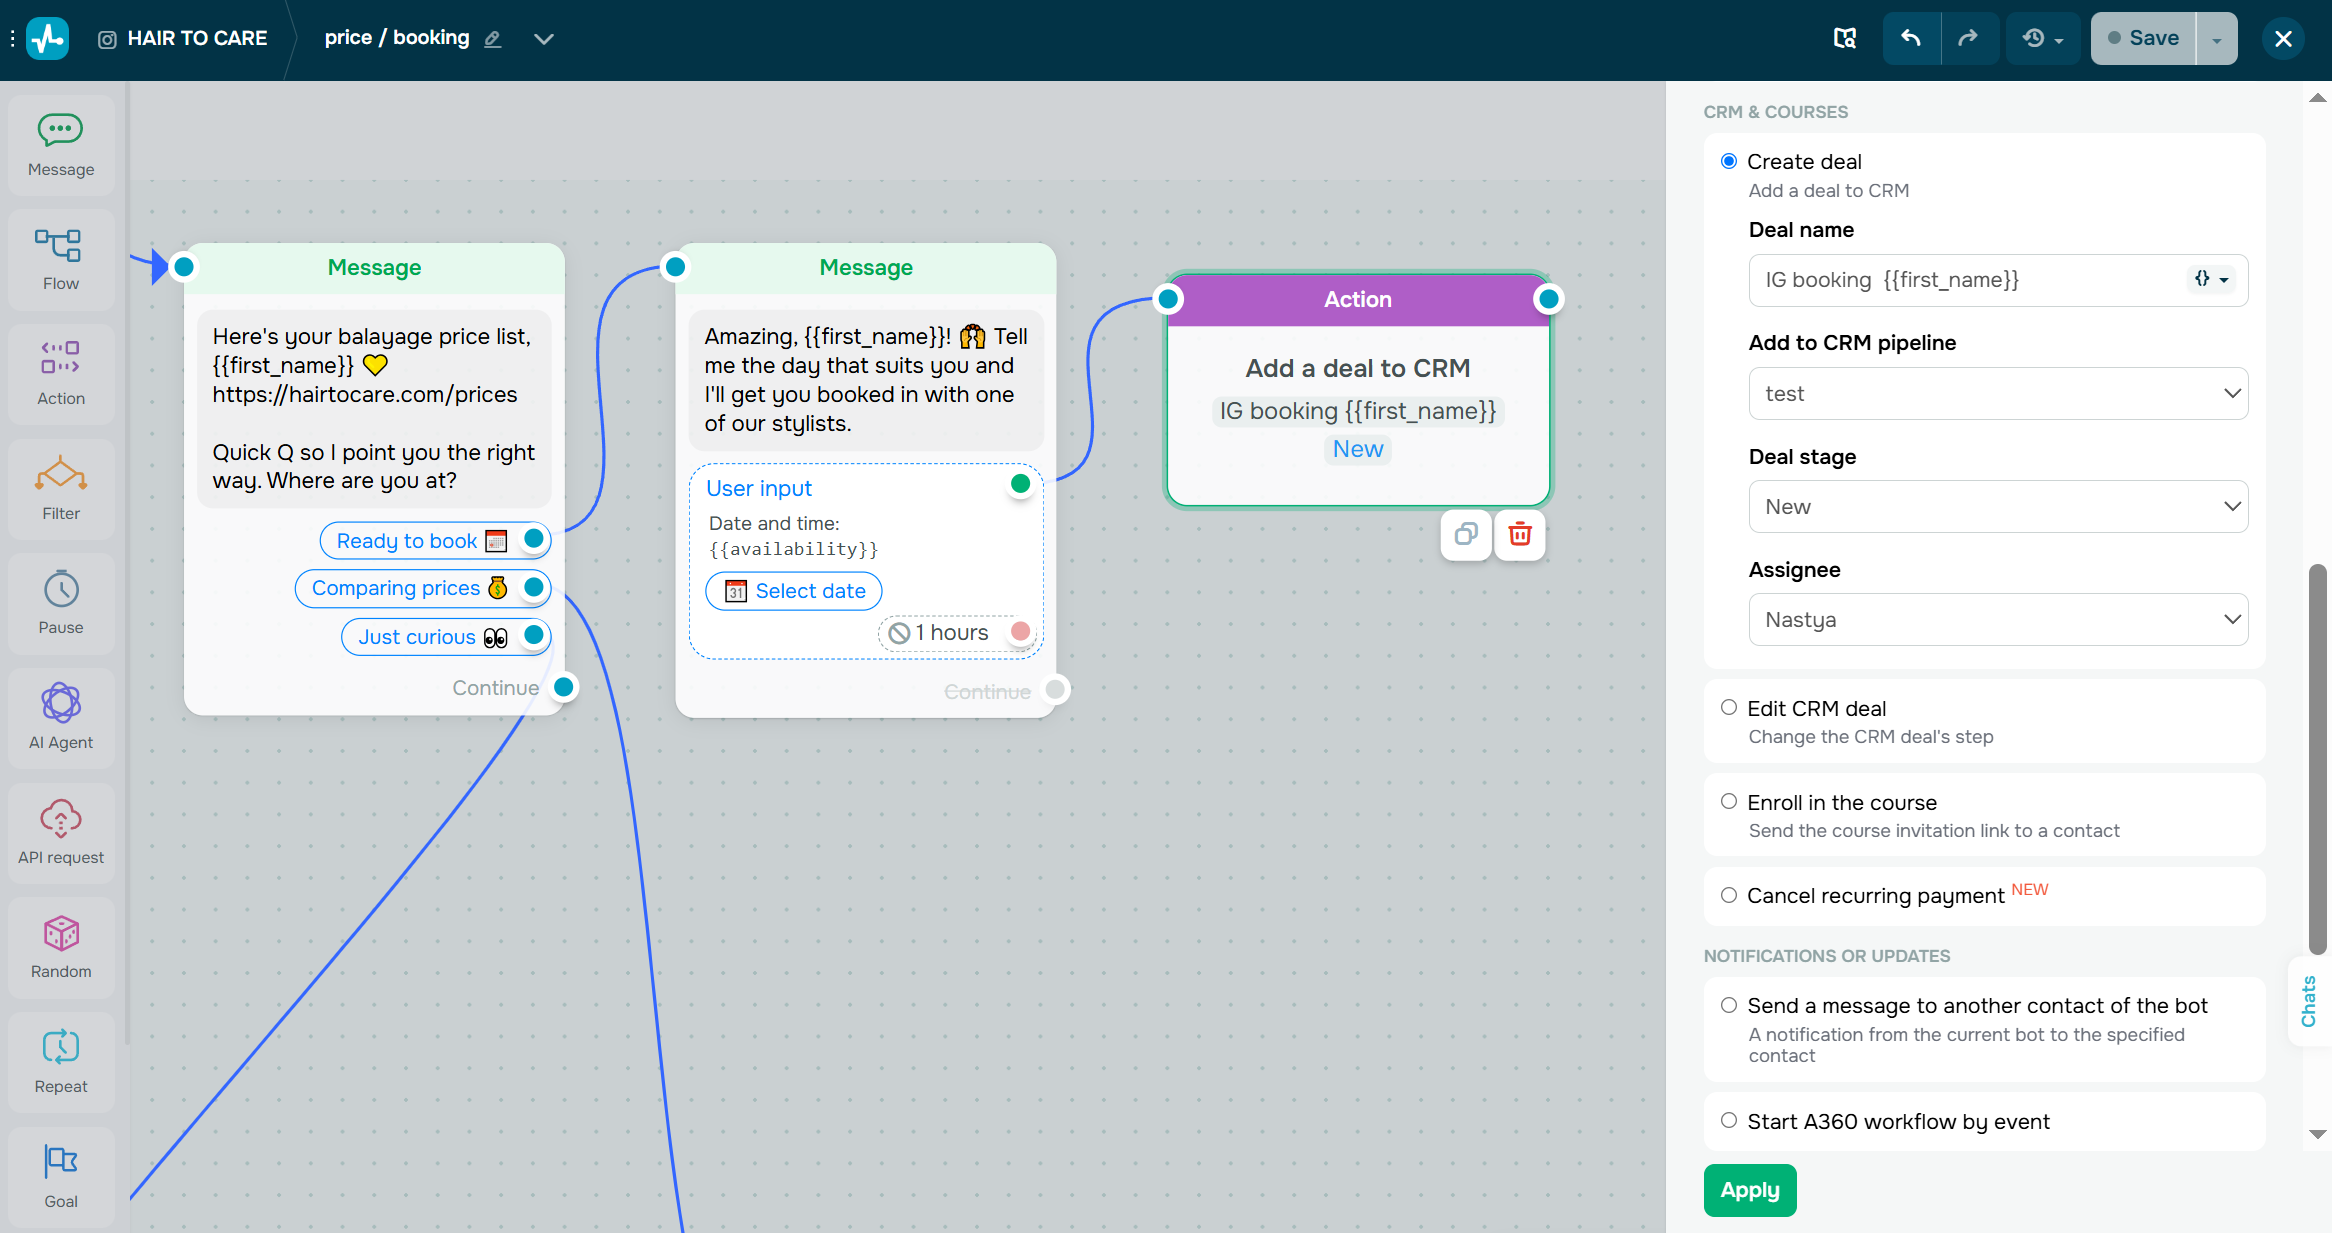Select the Goal block in sidebar

(61, 1178)
